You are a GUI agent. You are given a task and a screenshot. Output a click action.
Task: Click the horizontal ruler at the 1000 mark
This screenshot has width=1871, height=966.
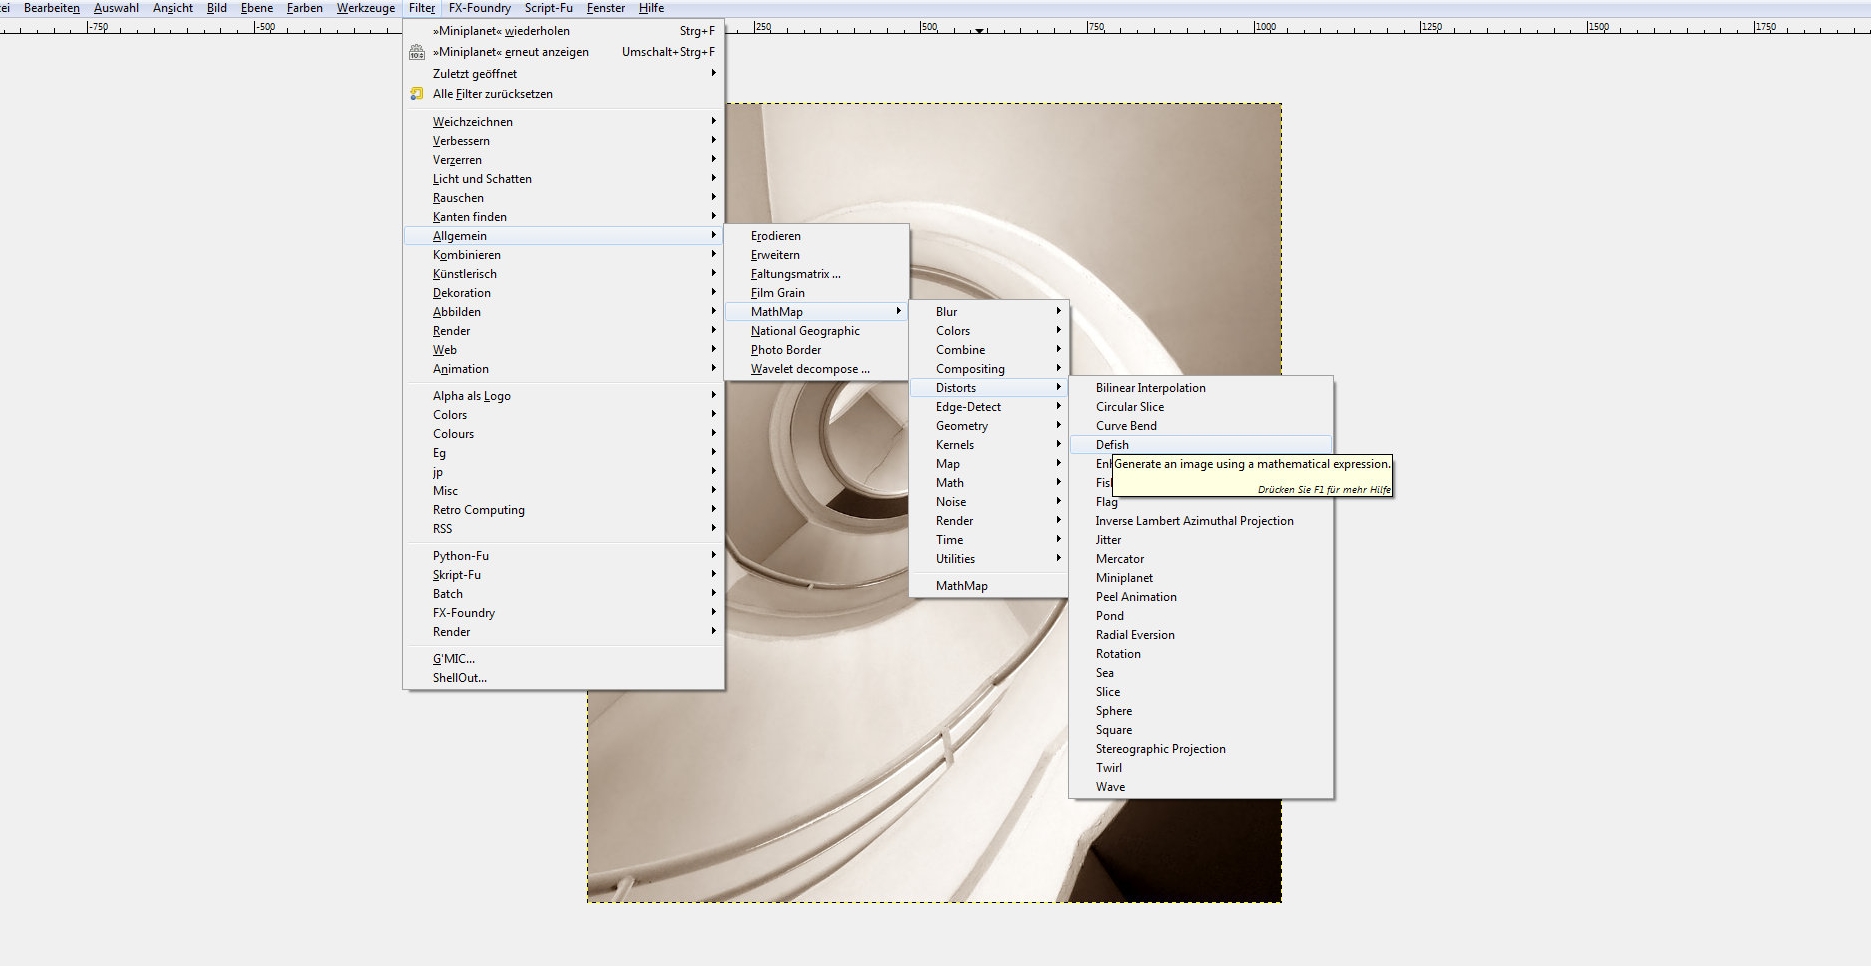click(x=1257, y=27)
